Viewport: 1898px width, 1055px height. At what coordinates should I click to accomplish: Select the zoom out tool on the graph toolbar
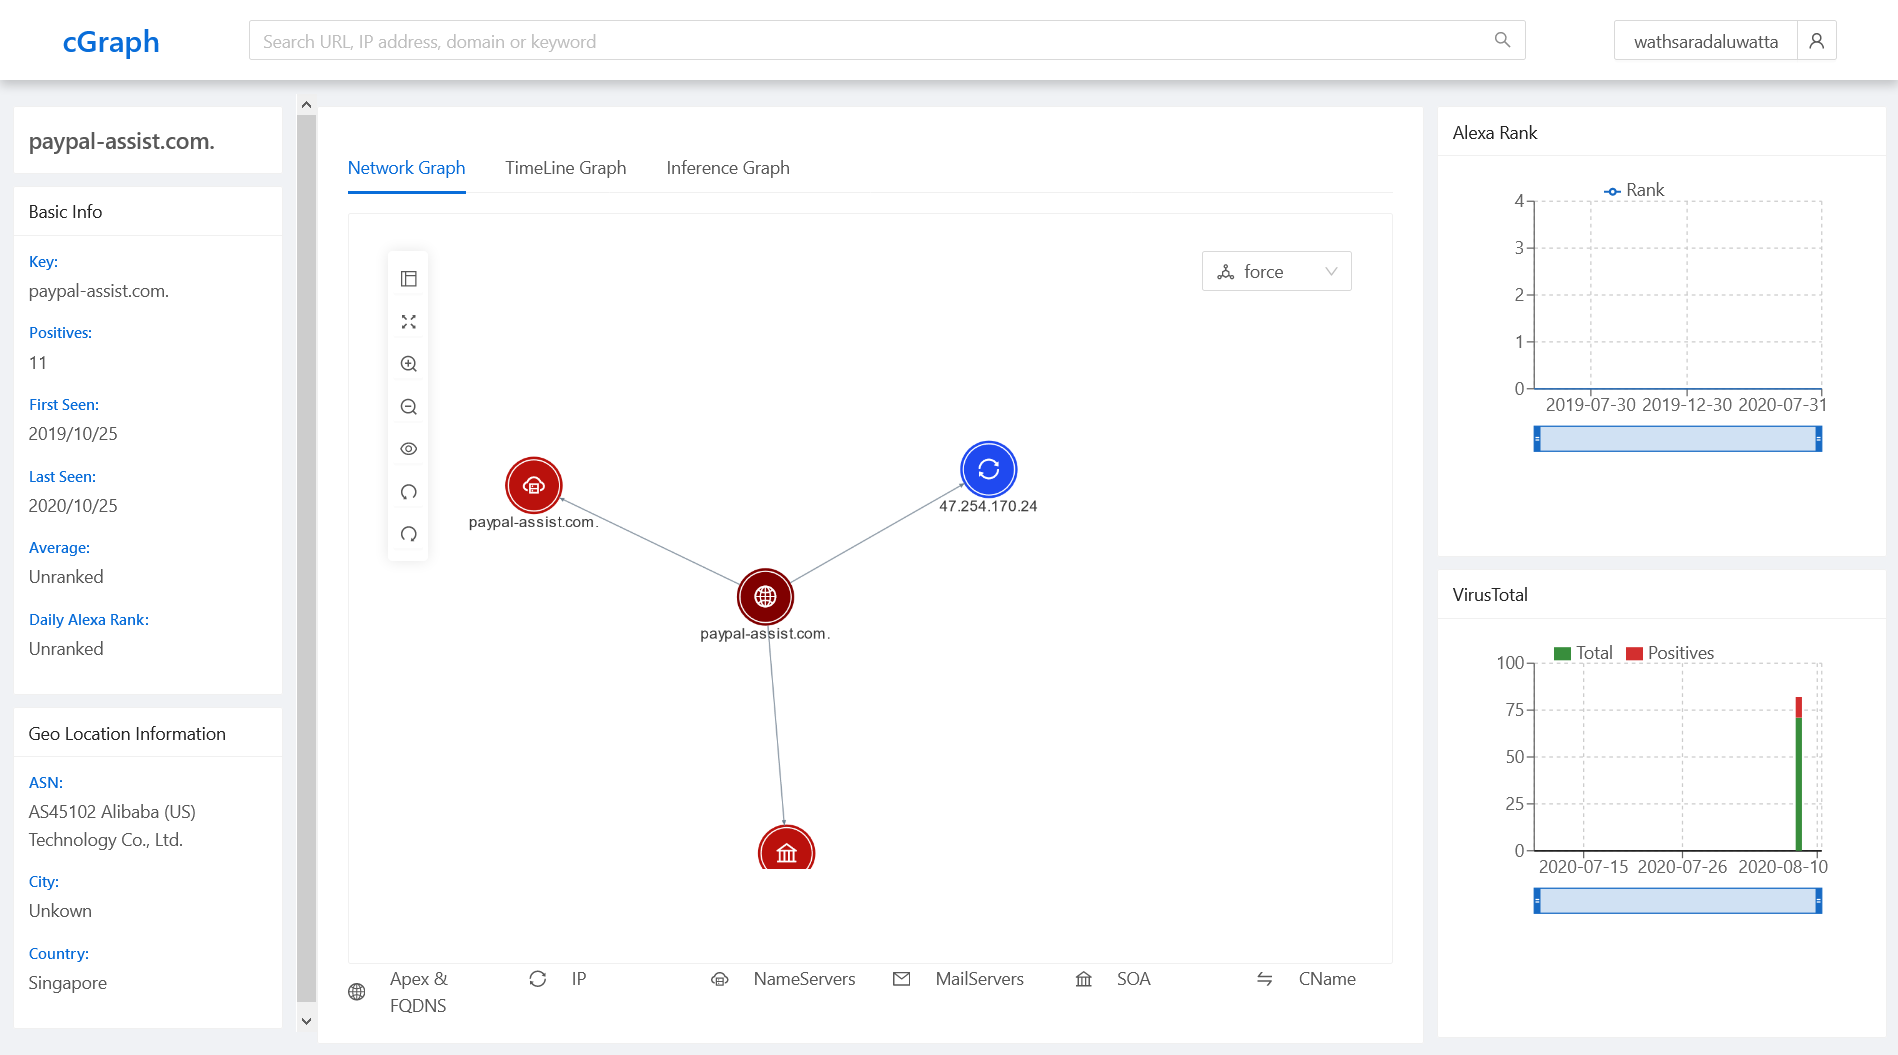408,406
